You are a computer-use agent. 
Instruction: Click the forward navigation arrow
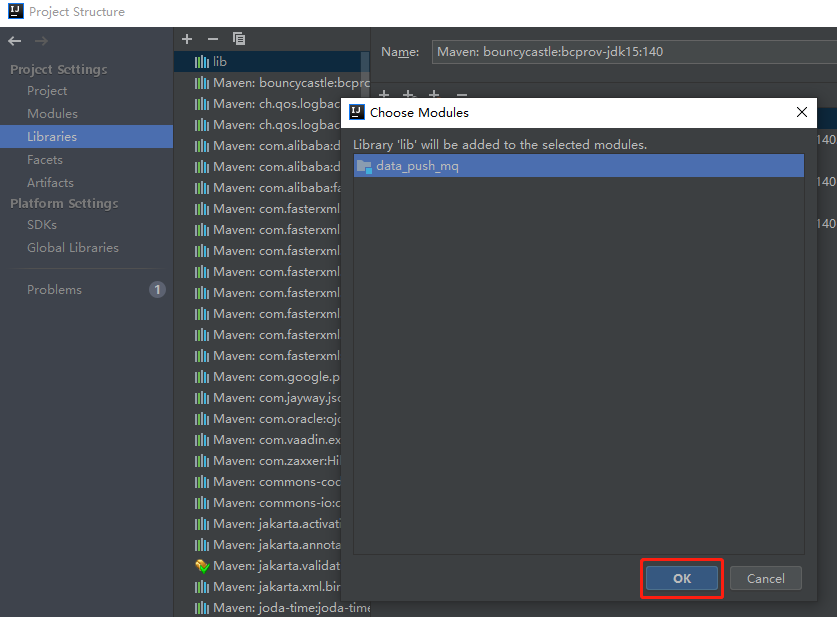pos(41,41)
